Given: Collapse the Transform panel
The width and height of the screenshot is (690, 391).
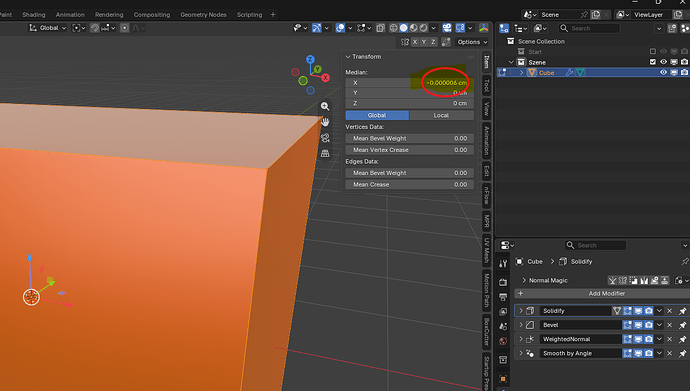Looking at the screenshot, I should [348, 57].
